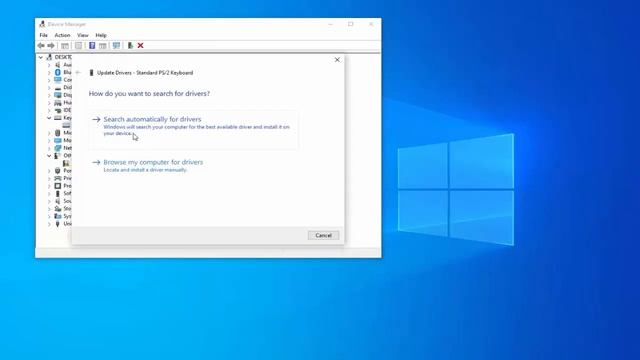Select the Network adapters category icon

[x=58, y=148]
